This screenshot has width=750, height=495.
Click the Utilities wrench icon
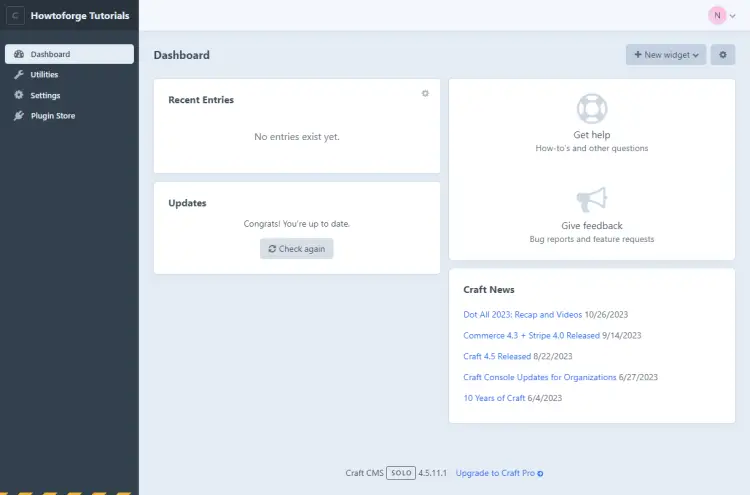click(x=19, y=75)
